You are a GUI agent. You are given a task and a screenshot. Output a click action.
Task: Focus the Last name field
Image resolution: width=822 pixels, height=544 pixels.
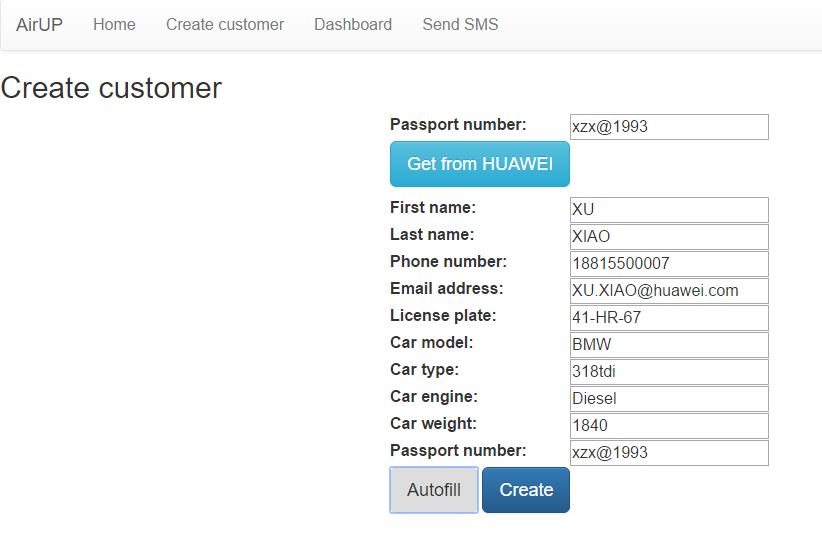pos(669,237)
